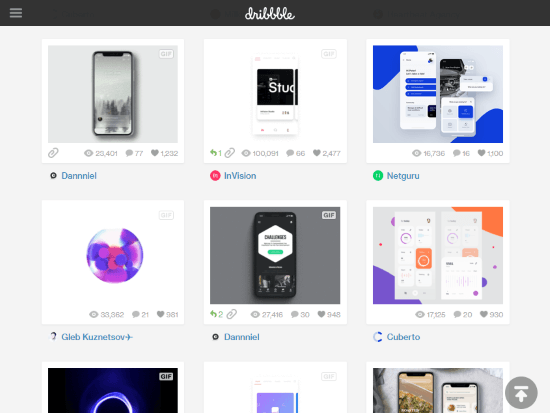Open the colorful purple sphere shot
Screen dimensions: 550x413
coord(113,255)
